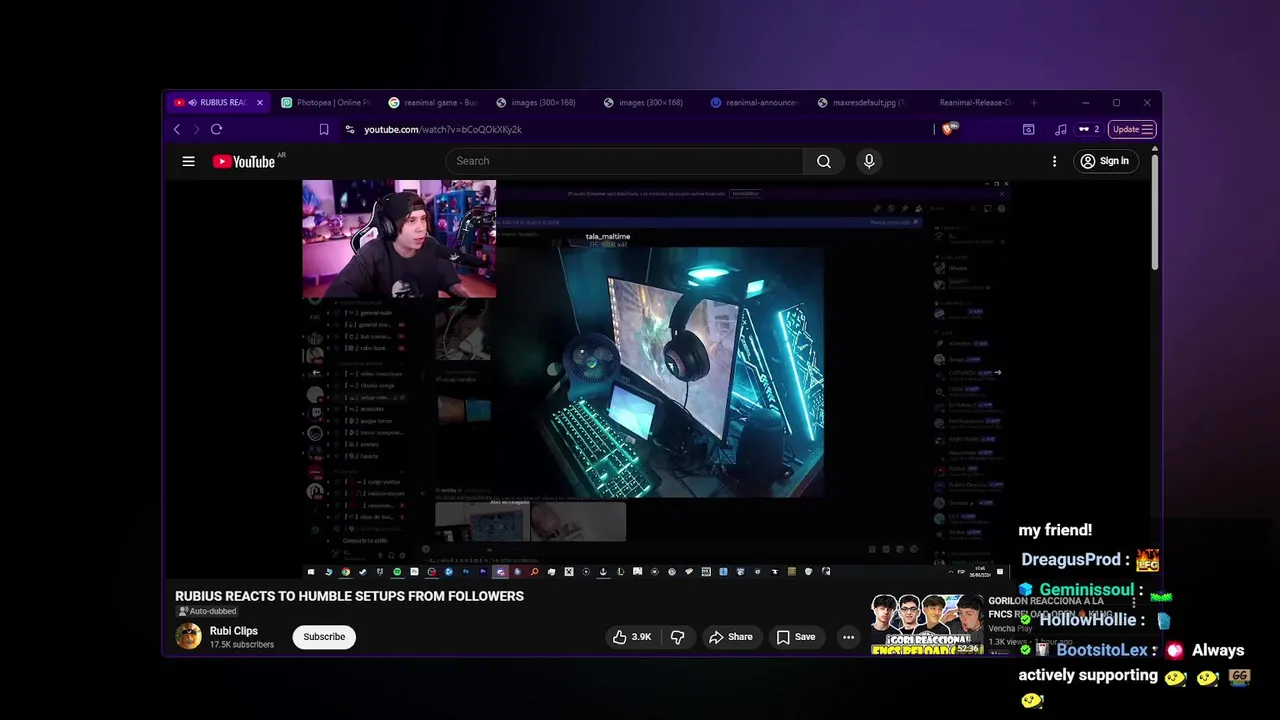This screenshot has width=1280, height=720.
Task: Click the Sign in button
Action: pyautogui.click(x=1105, y=161)
